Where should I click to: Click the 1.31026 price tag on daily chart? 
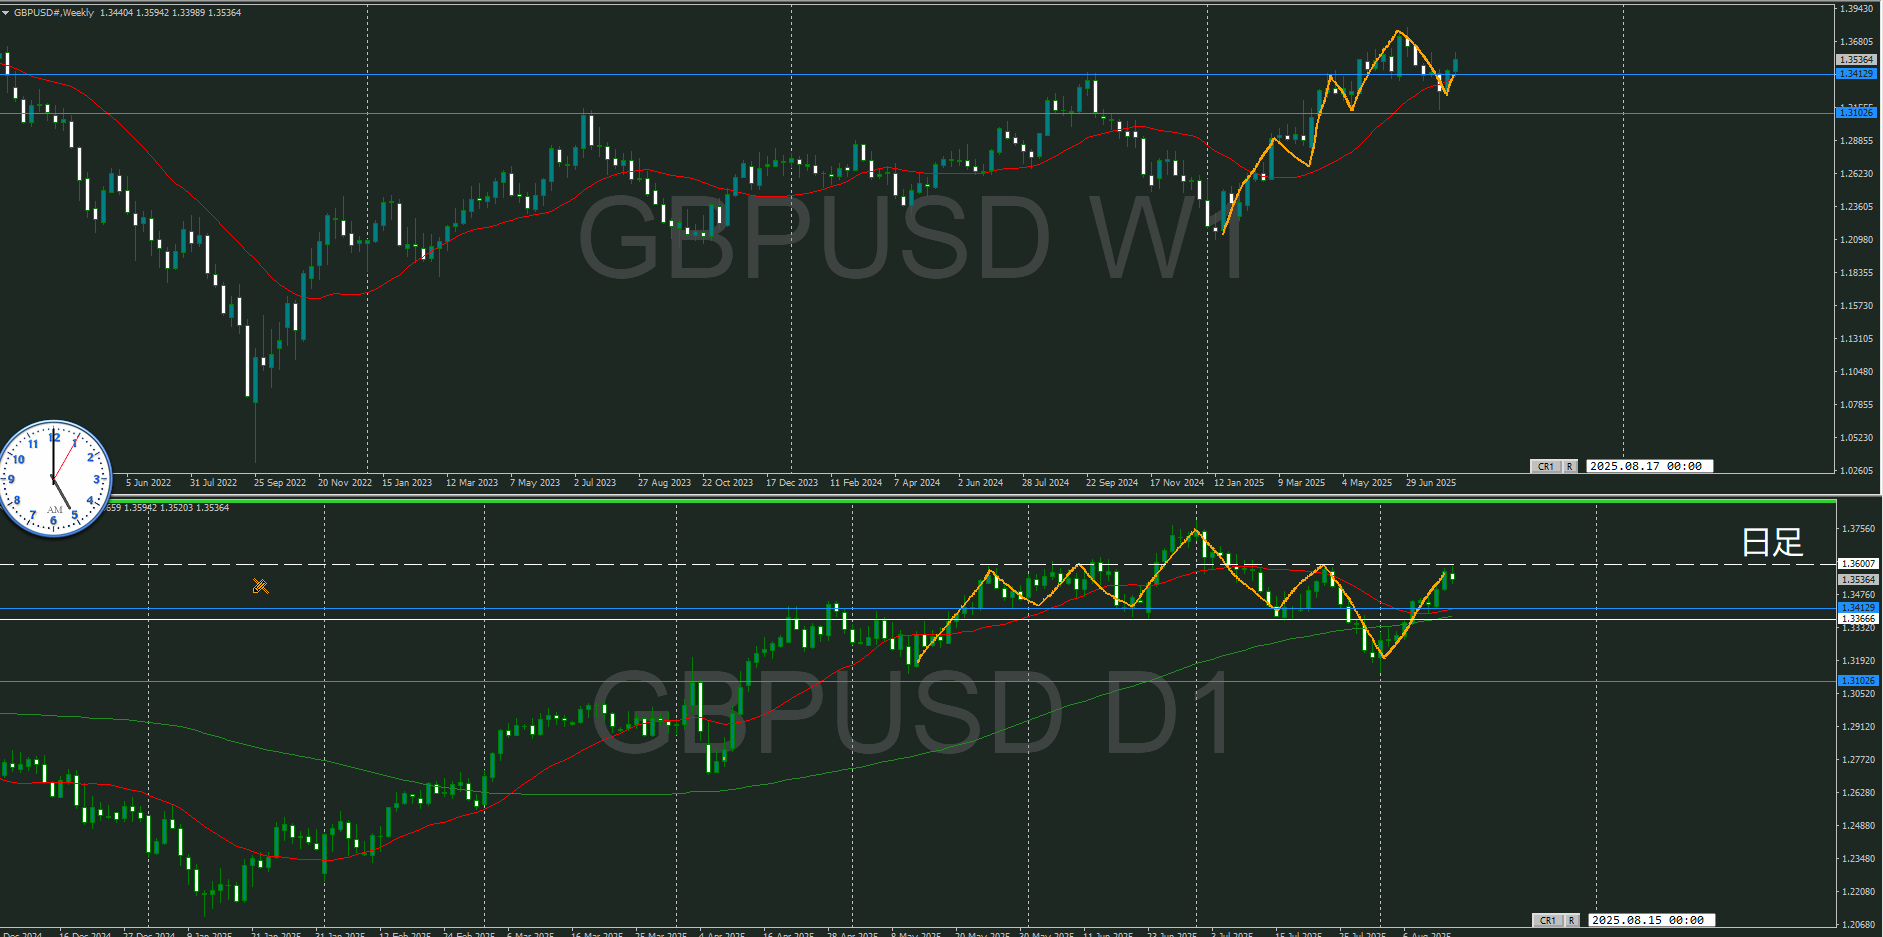[x=1859, y=681]
